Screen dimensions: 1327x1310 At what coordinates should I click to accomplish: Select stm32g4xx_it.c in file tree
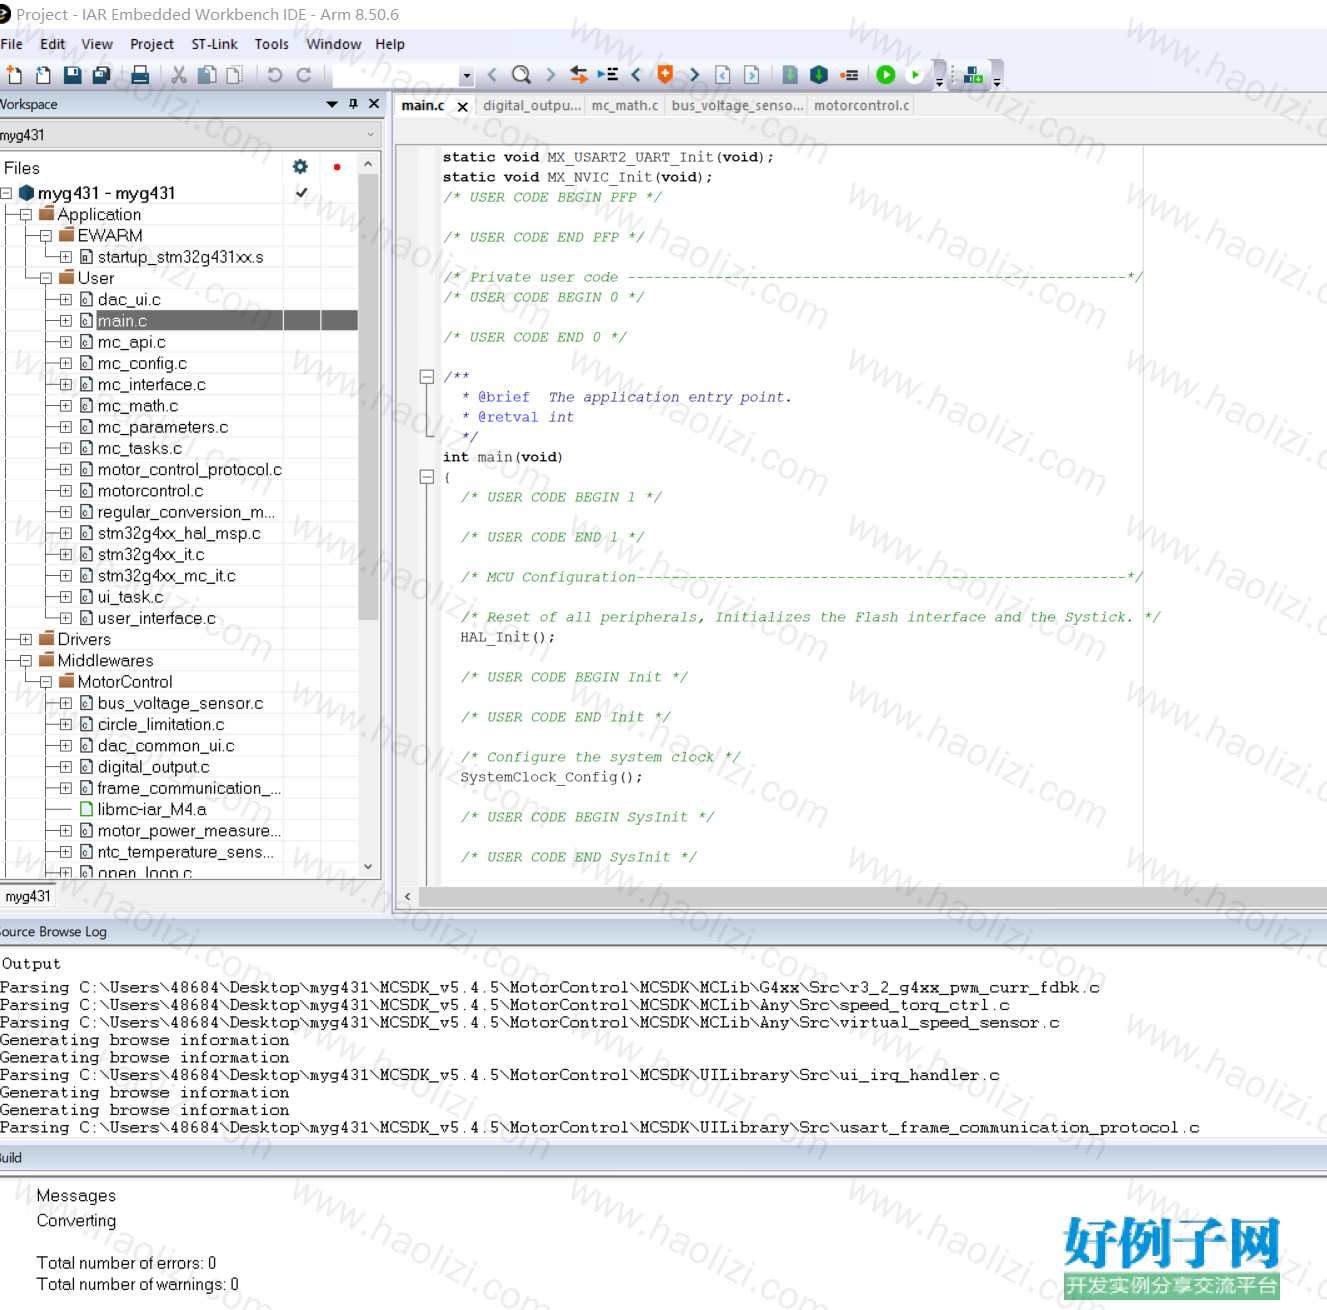point(151,554)
